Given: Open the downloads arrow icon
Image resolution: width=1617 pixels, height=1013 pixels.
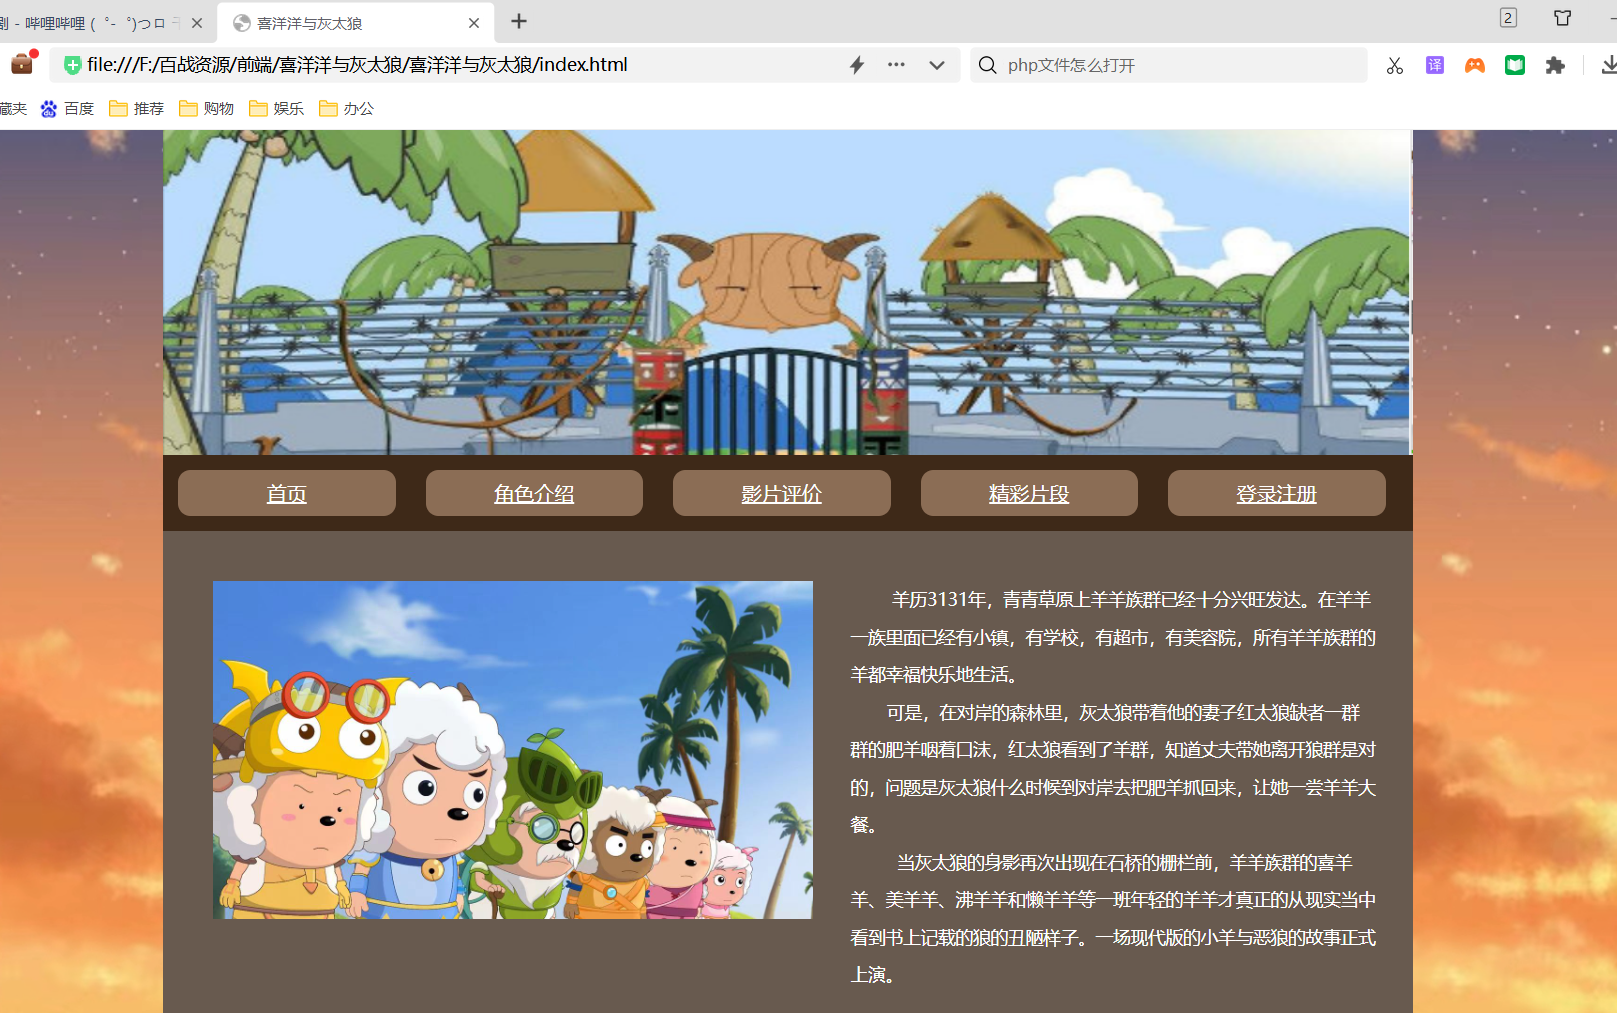Looking at the screenshot, I should [x=1609, y=65].
